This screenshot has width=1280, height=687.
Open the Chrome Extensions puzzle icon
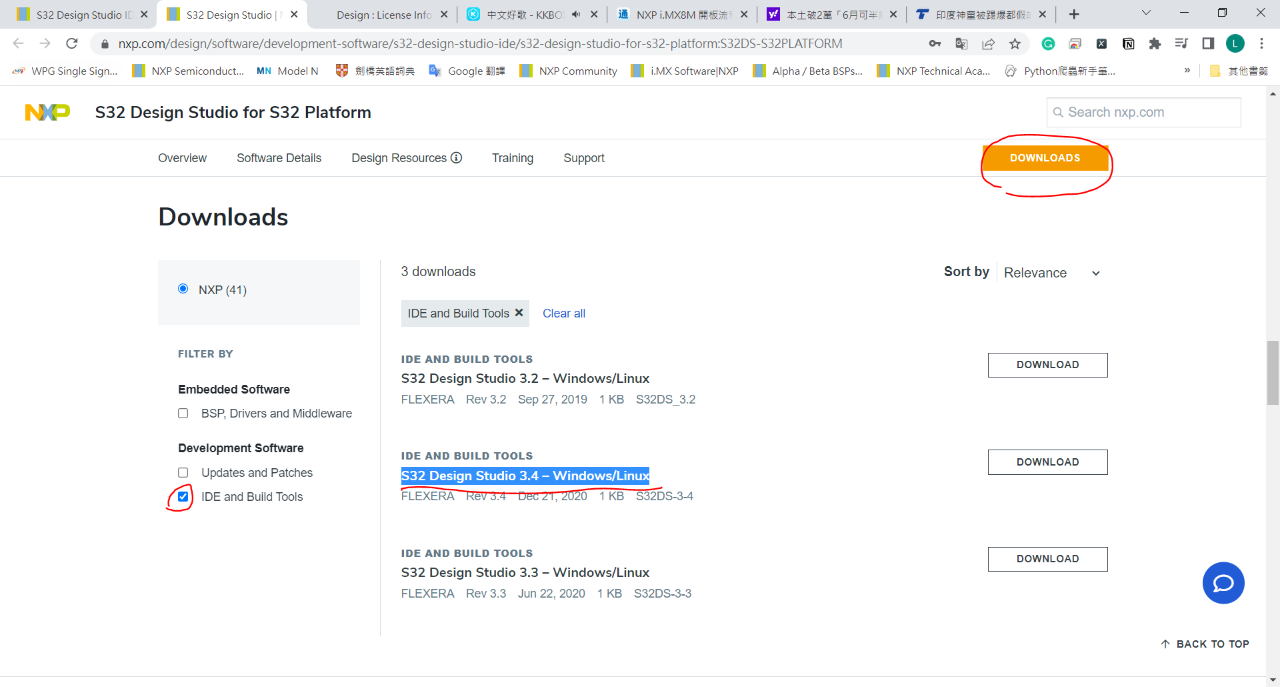tap(1155, 44)
